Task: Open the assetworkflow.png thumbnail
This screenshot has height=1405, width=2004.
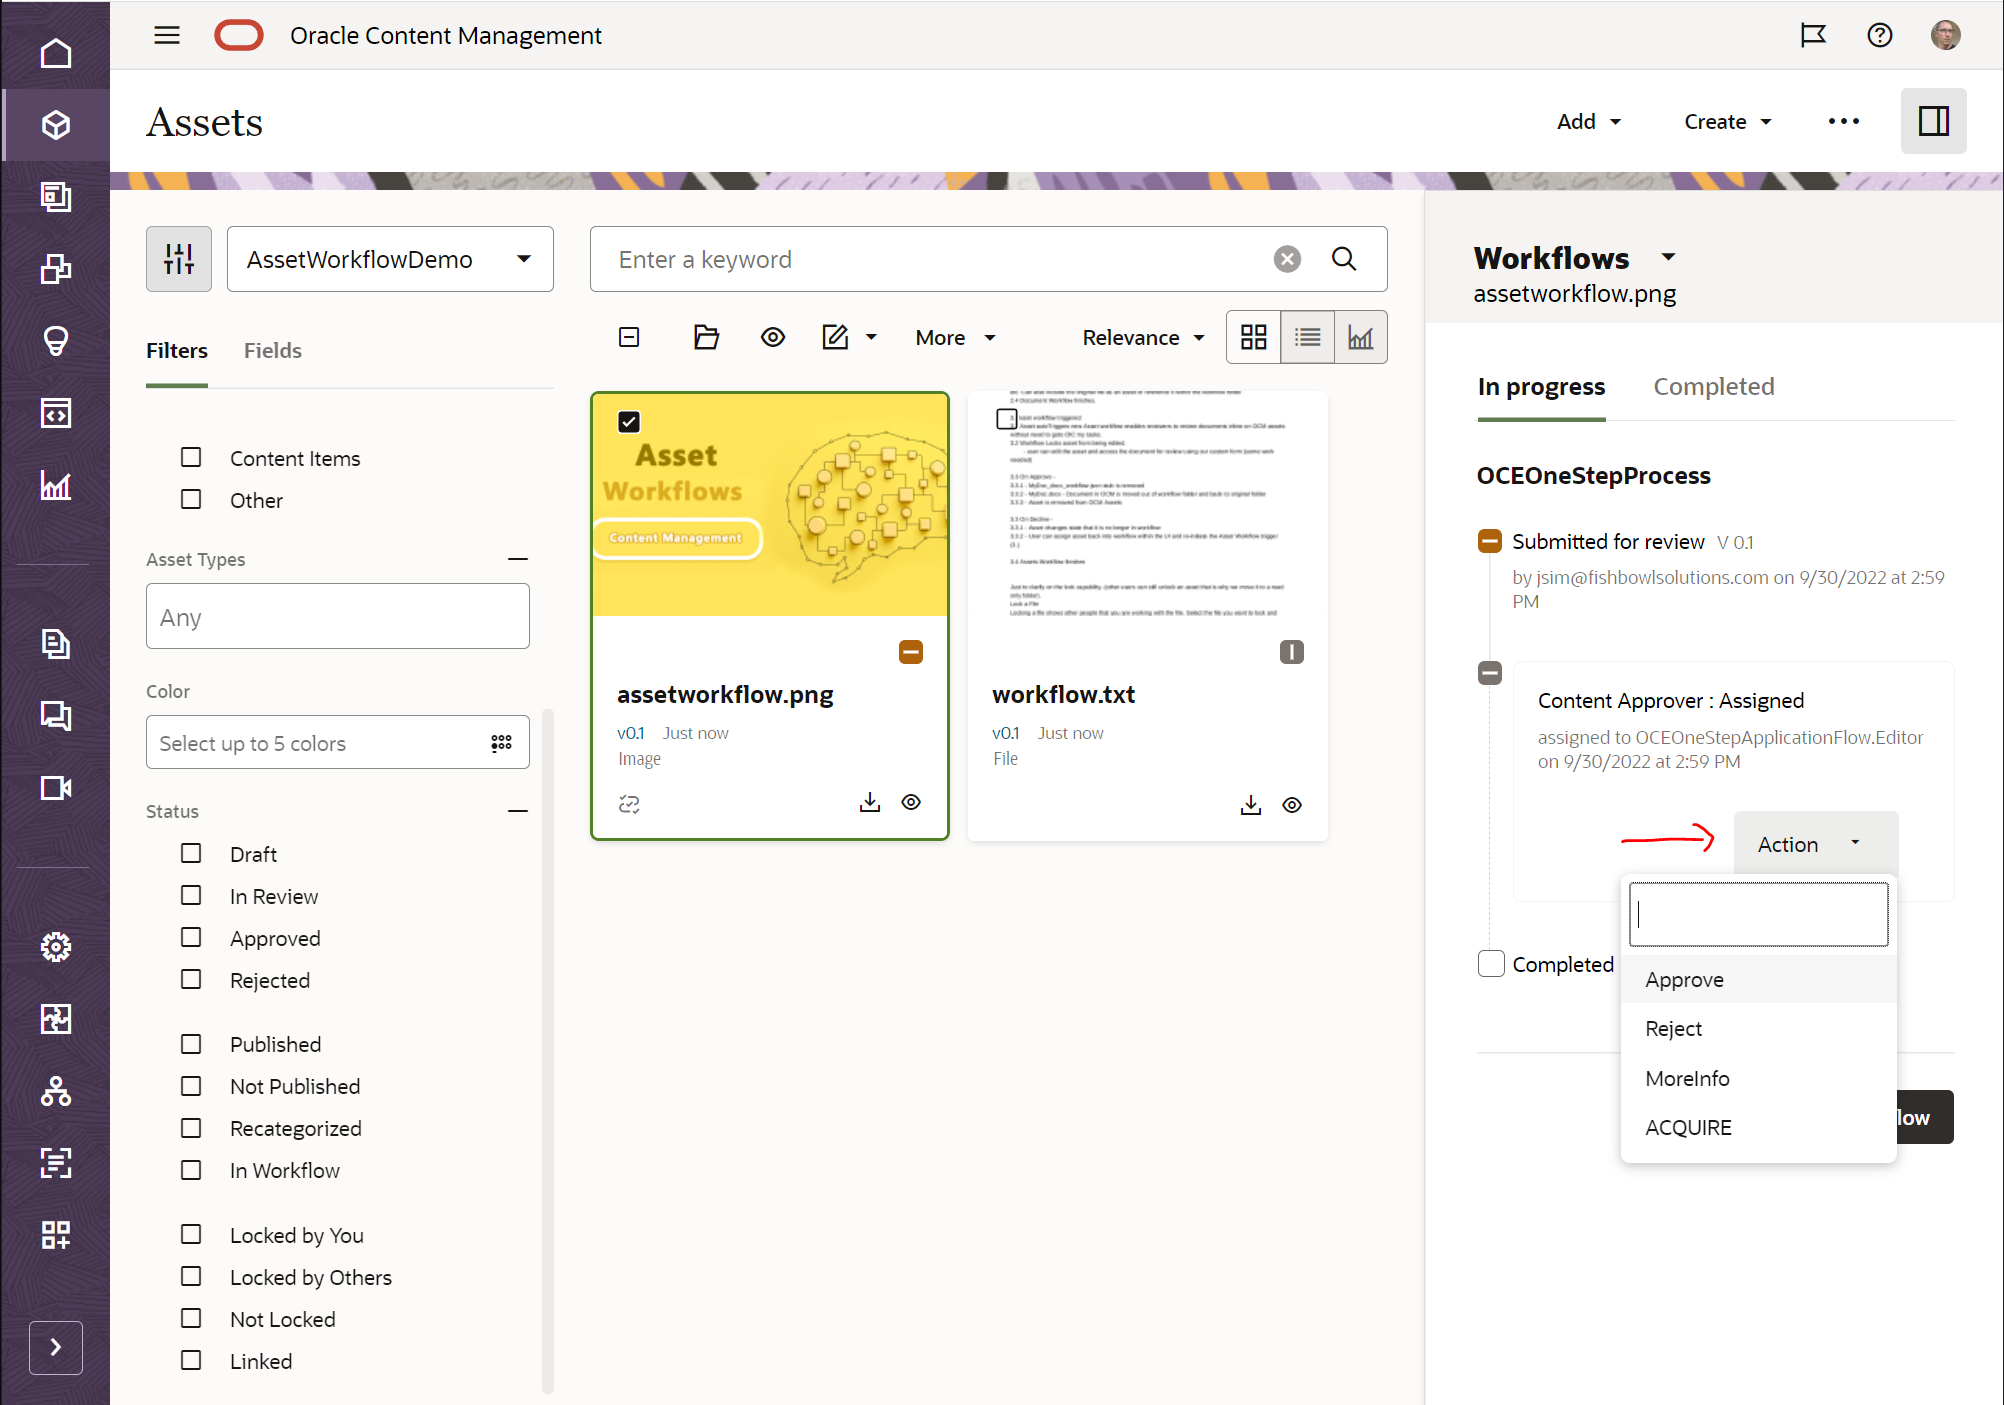Action: pos(770,505)
